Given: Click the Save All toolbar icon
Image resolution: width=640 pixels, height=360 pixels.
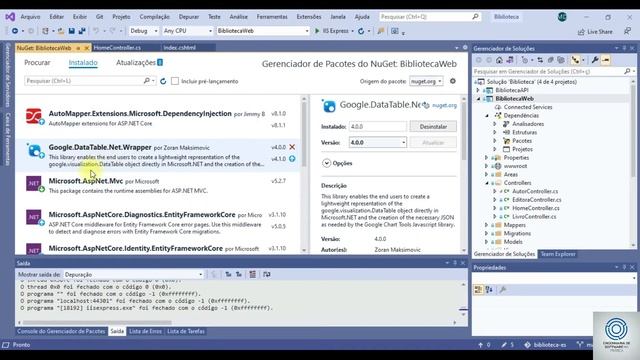Looking at the screenshot, I should click(82, 31).
